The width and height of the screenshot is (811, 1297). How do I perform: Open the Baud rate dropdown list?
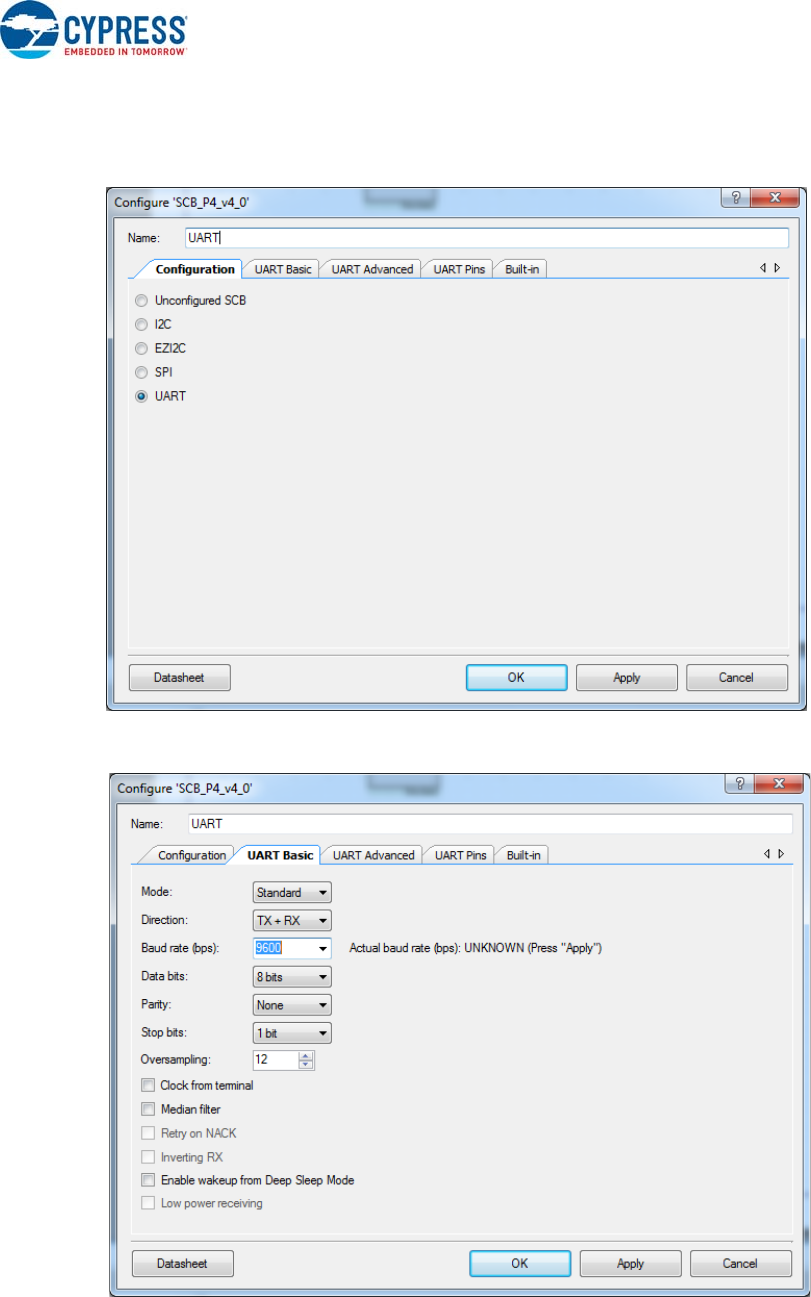(323, 949)
